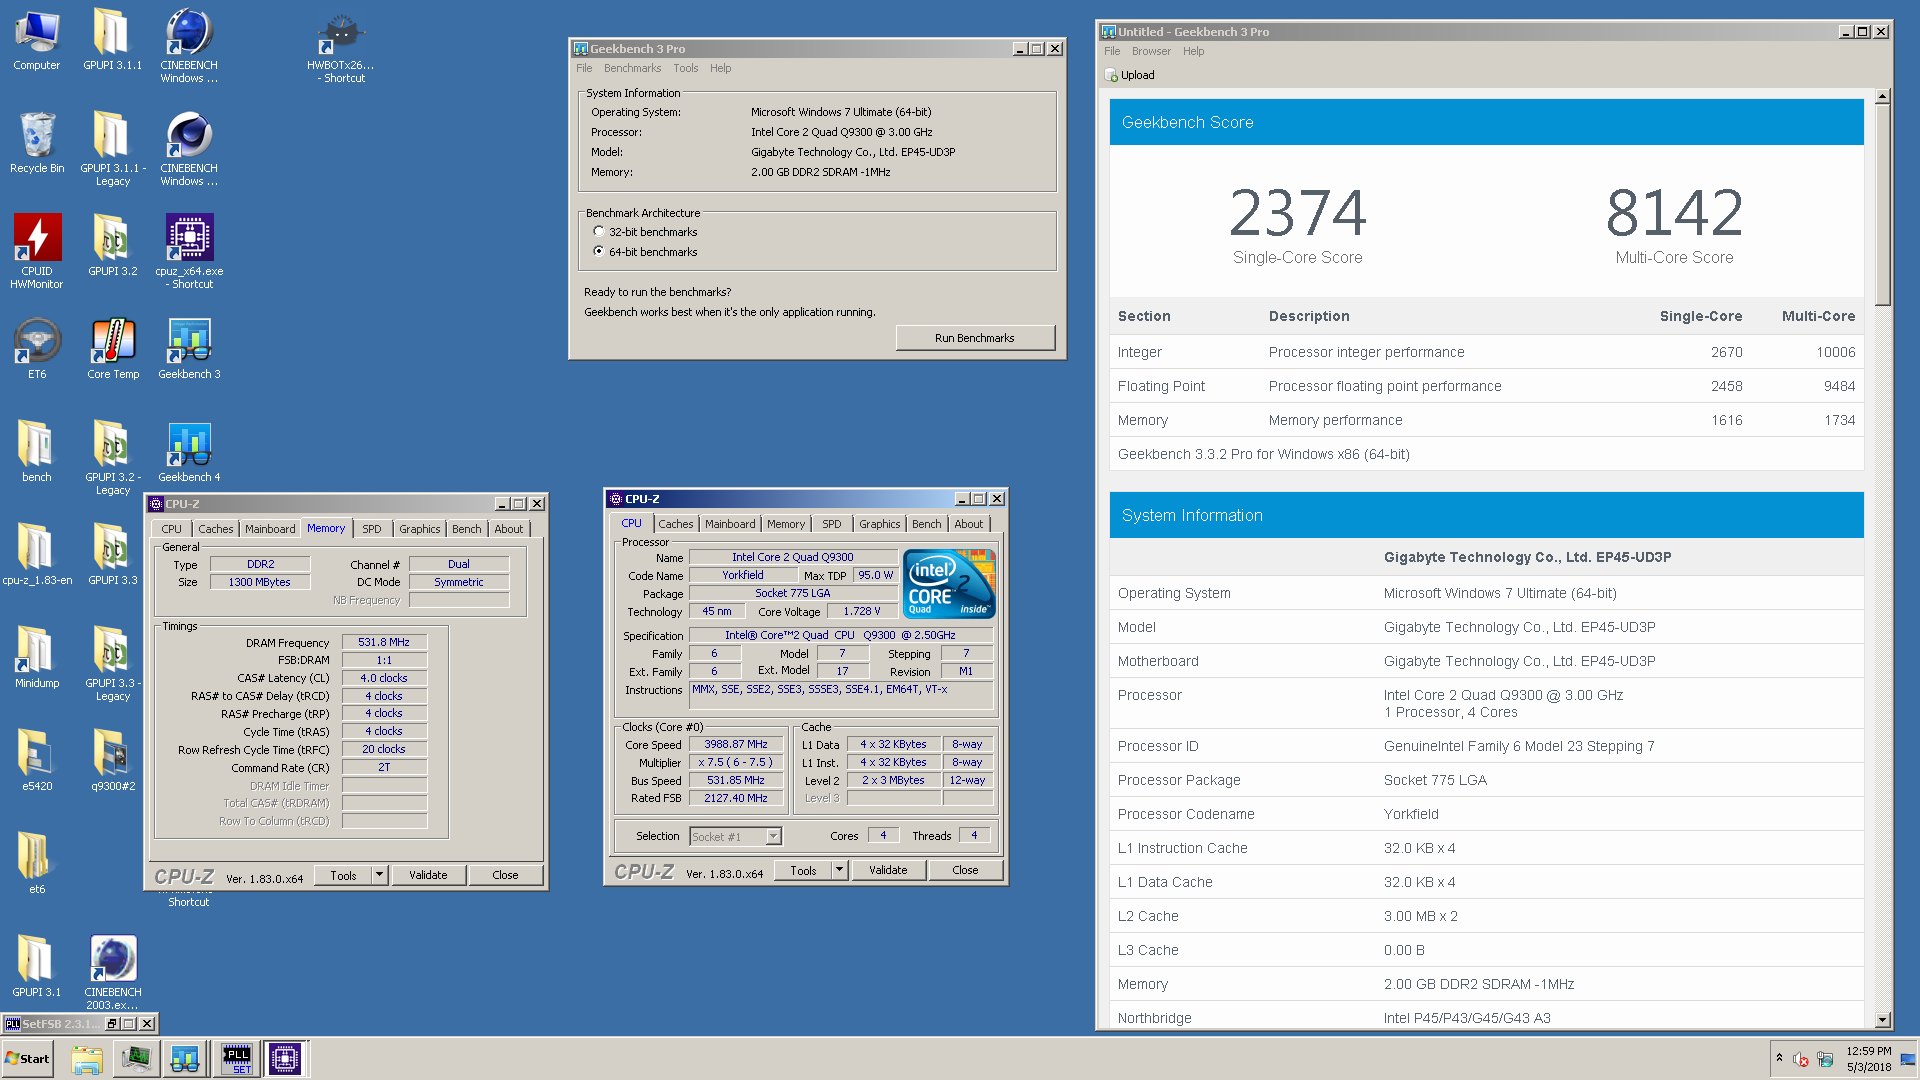1920x1080 pixels.
Task: Open the Start menu
Action: [x=27, y=1059]
